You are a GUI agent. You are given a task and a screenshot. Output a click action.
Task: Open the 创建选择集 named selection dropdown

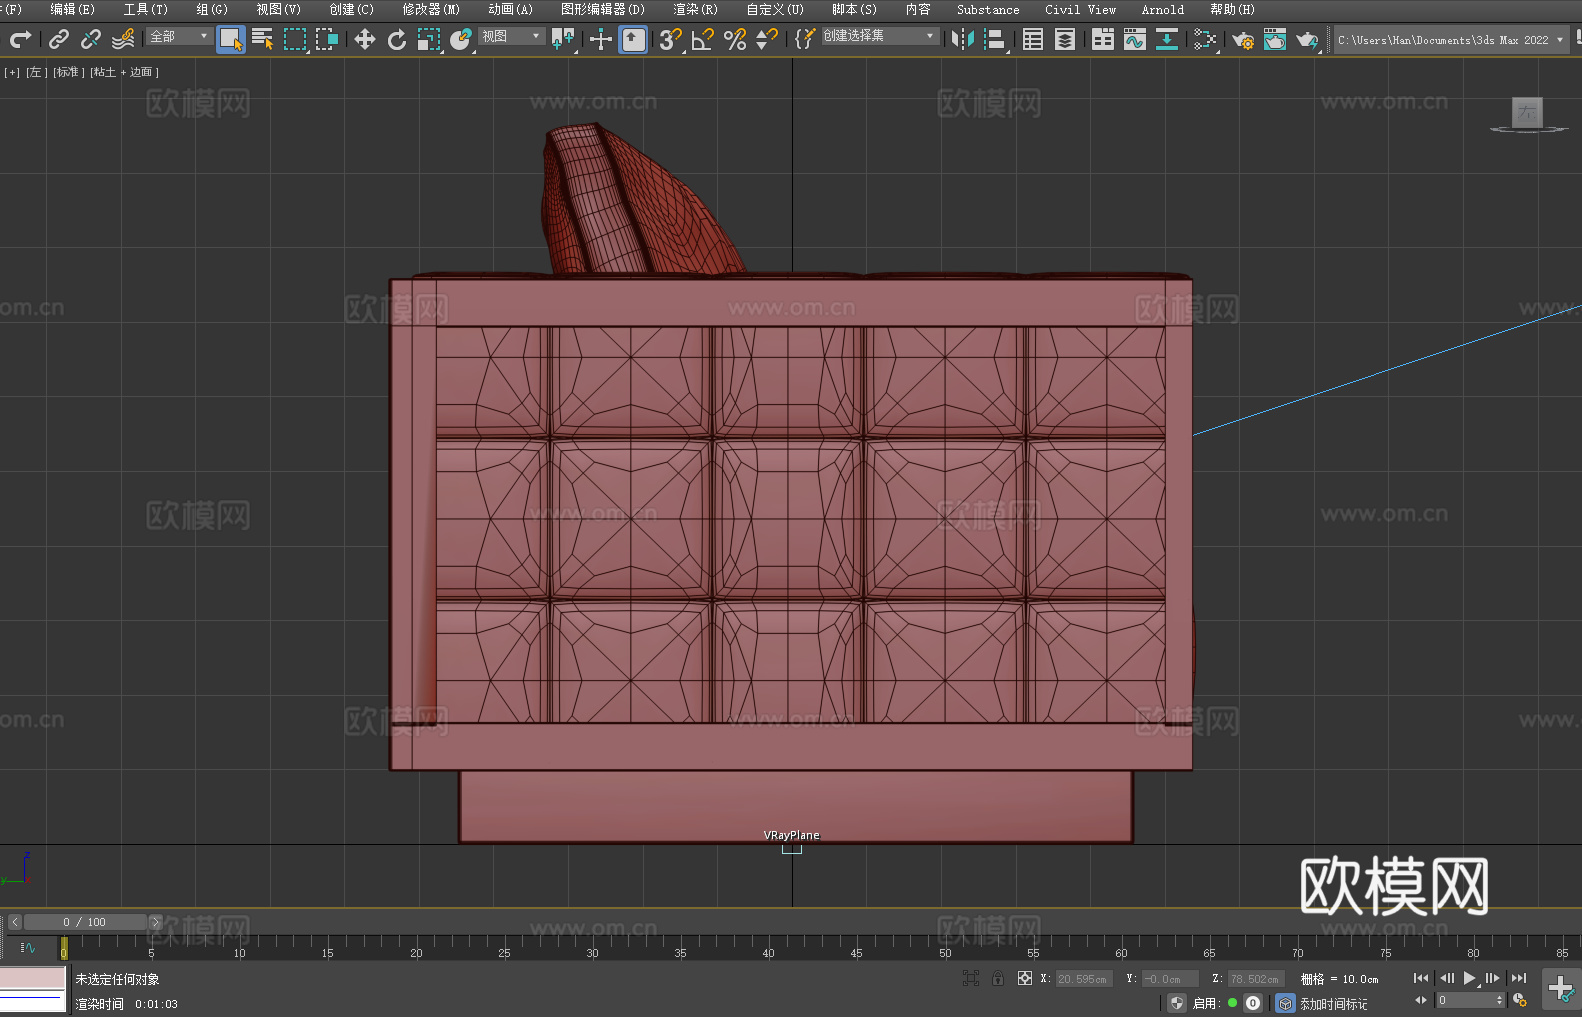[880, 36]
